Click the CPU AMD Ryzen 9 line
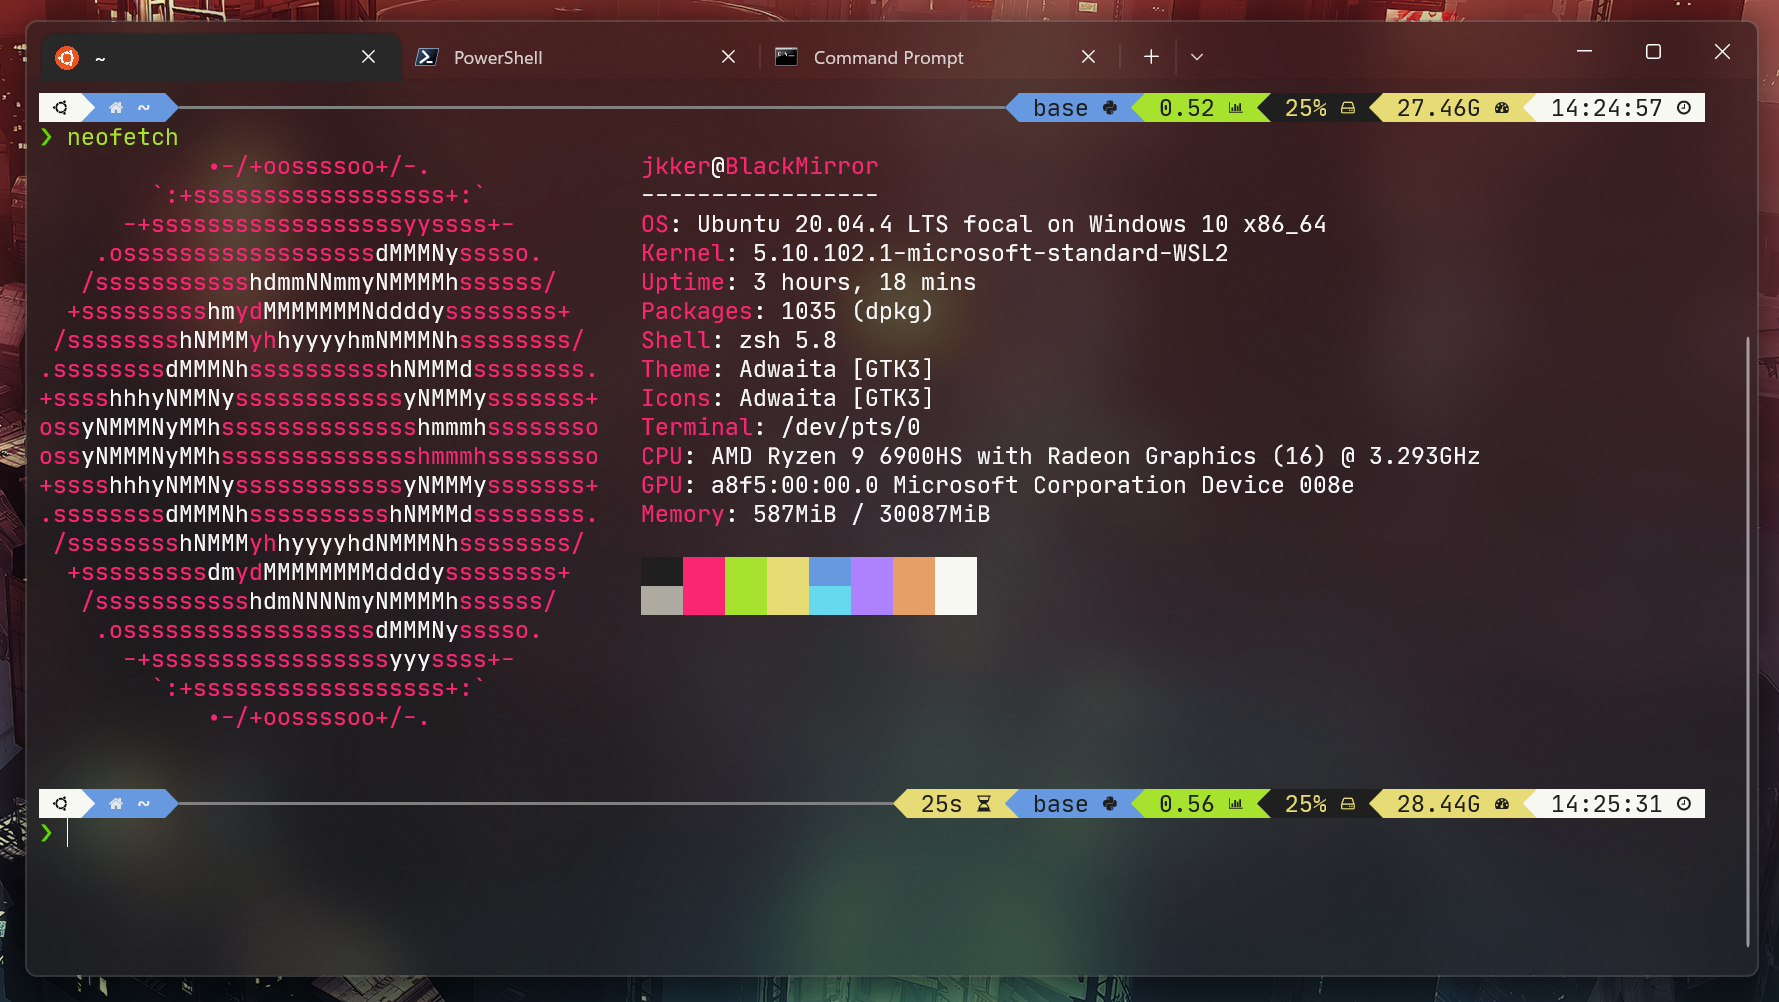Viewport: 1779px width, 1002px height. click(1060, 456)
